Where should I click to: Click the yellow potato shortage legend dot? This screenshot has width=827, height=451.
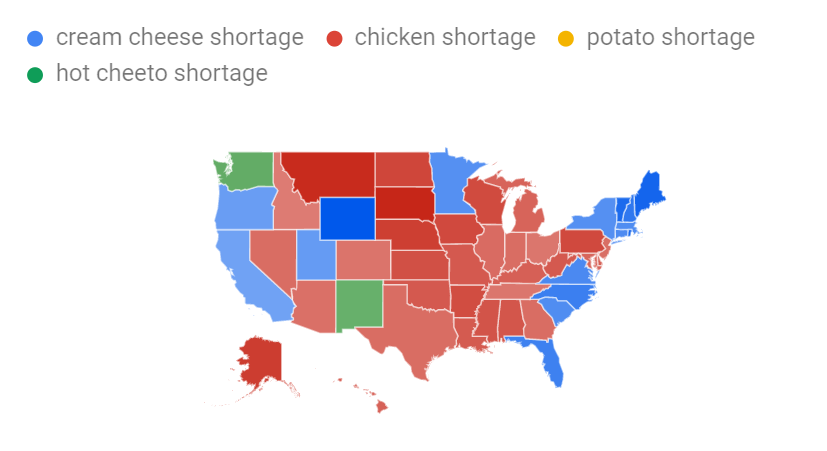(566, 39)
